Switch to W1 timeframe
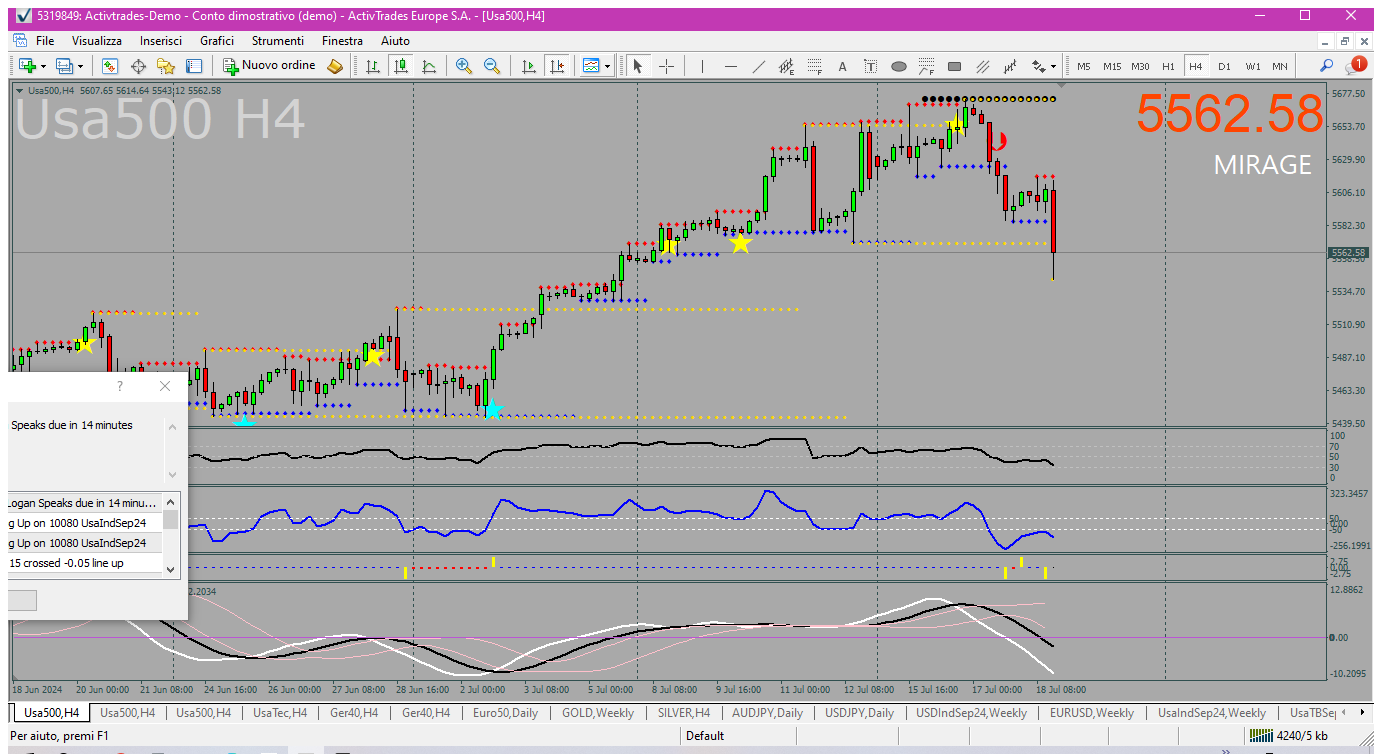 (1252, 66)
